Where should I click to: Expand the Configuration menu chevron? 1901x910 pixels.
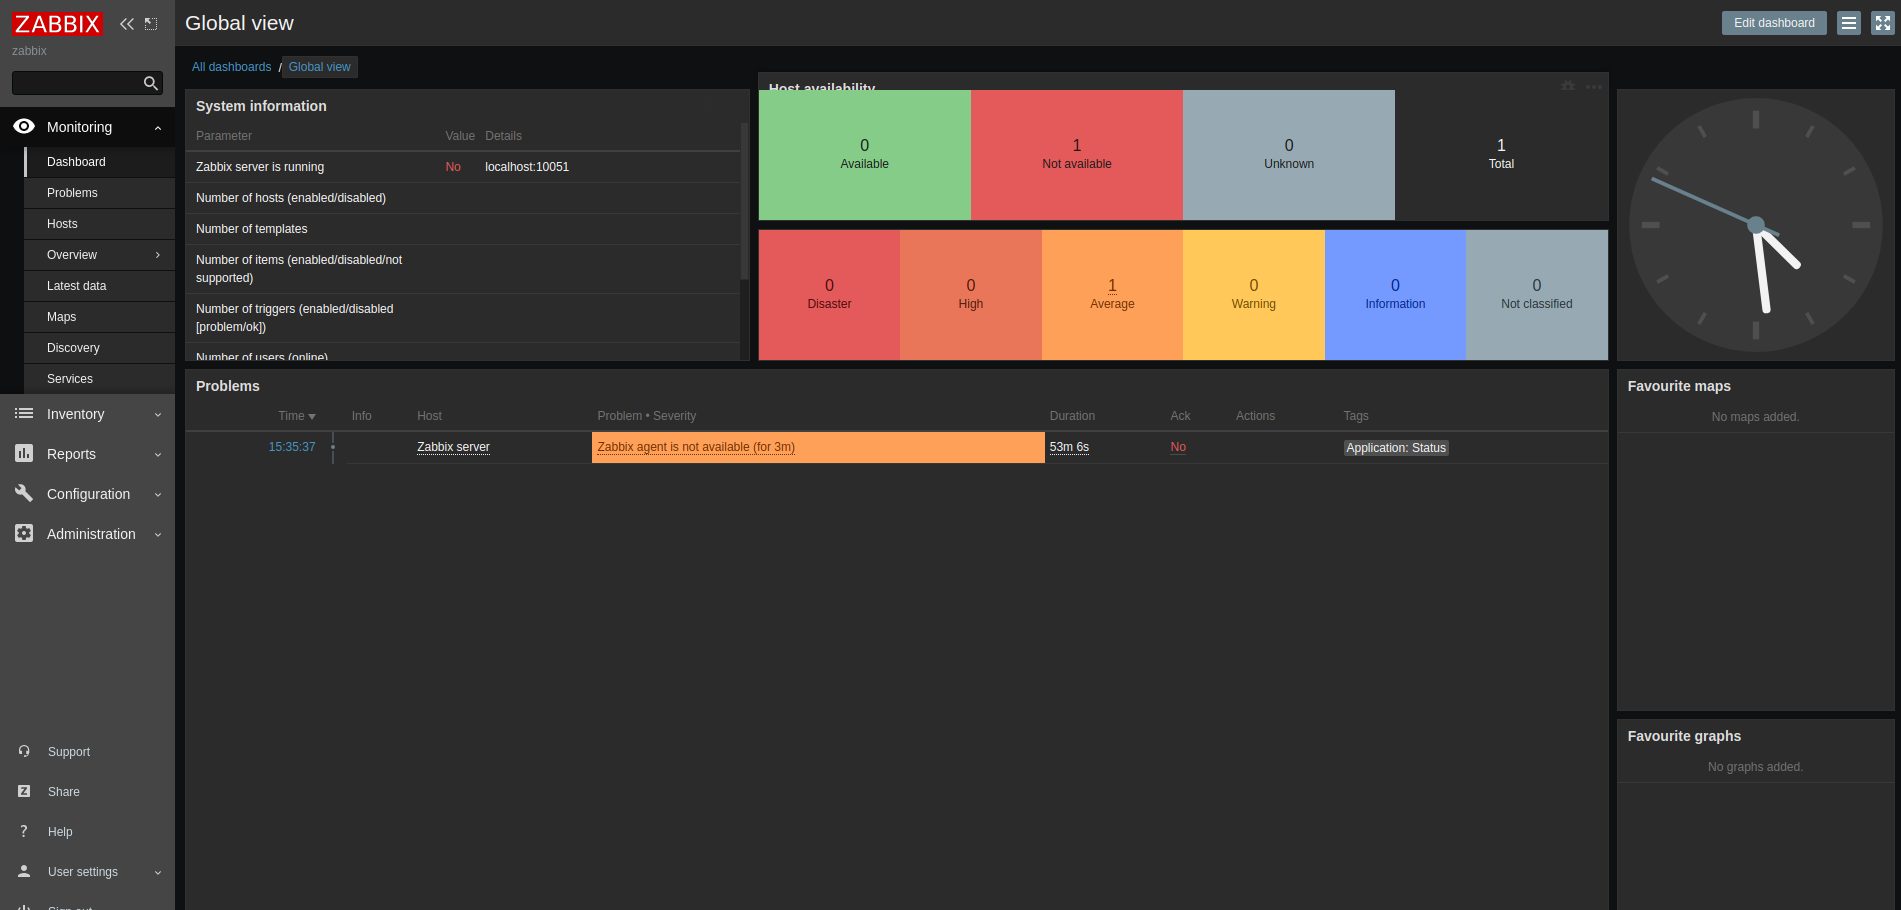158,495
